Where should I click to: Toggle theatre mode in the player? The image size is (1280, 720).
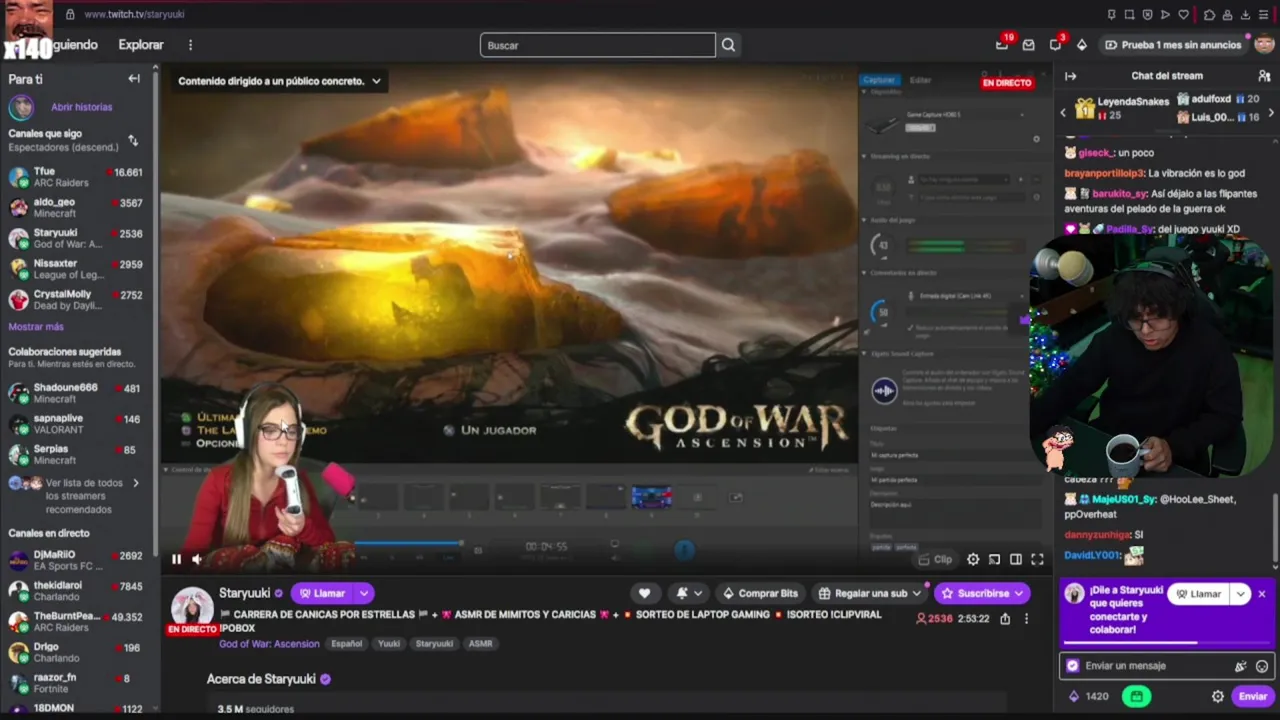pos(1015,560)
